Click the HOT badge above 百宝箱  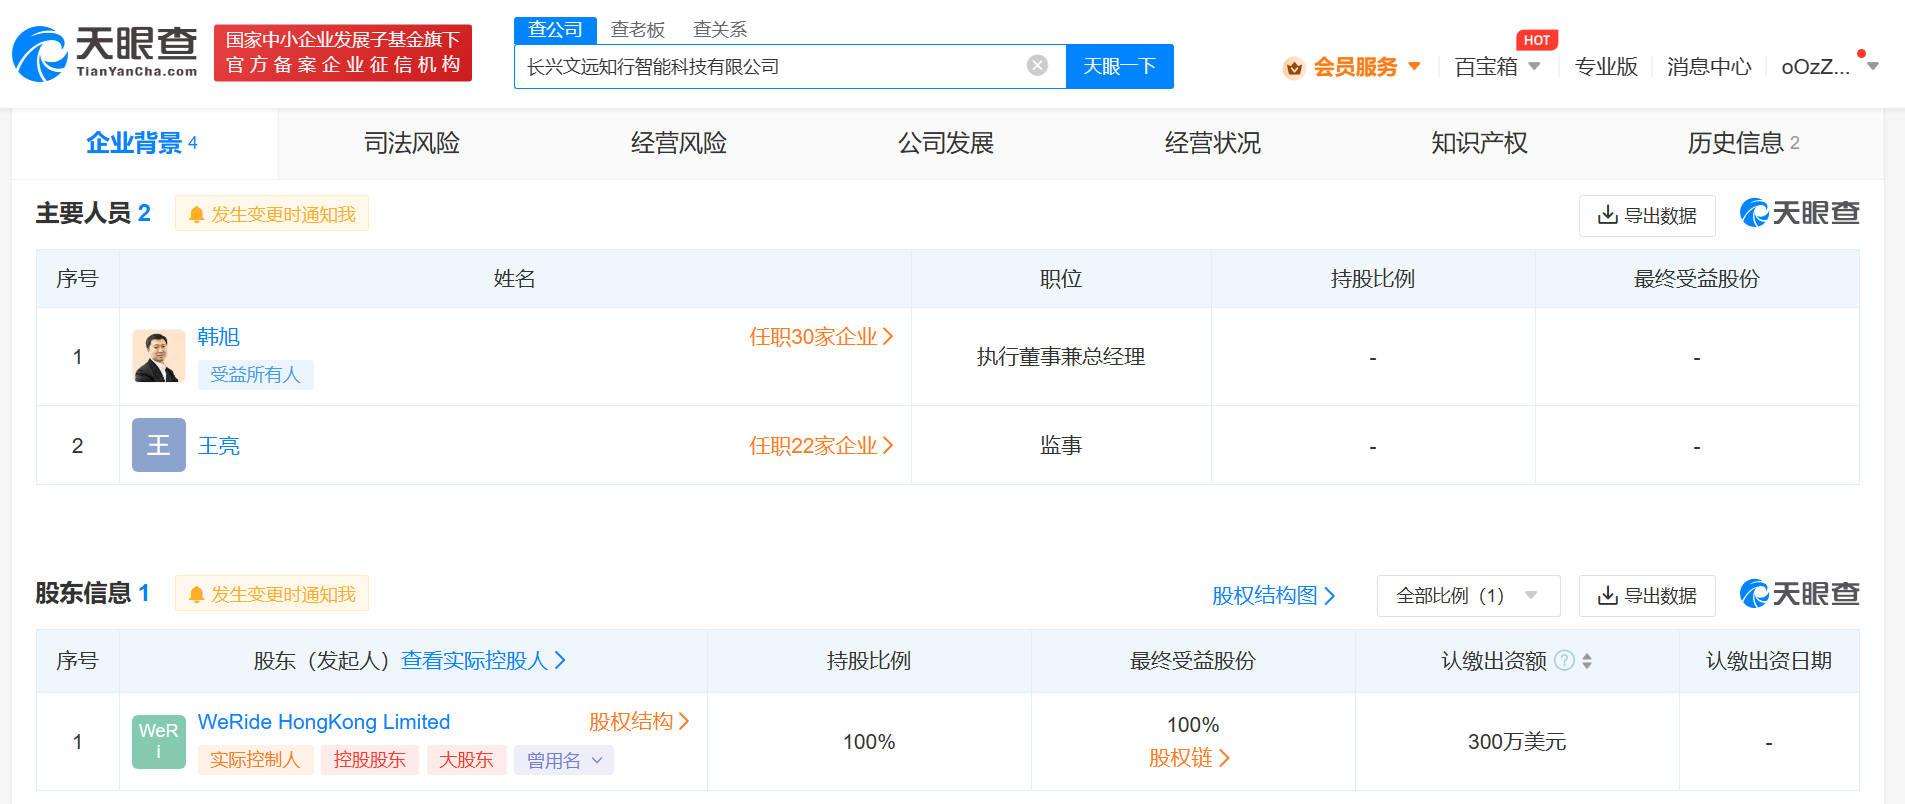tap(1537, 40)
